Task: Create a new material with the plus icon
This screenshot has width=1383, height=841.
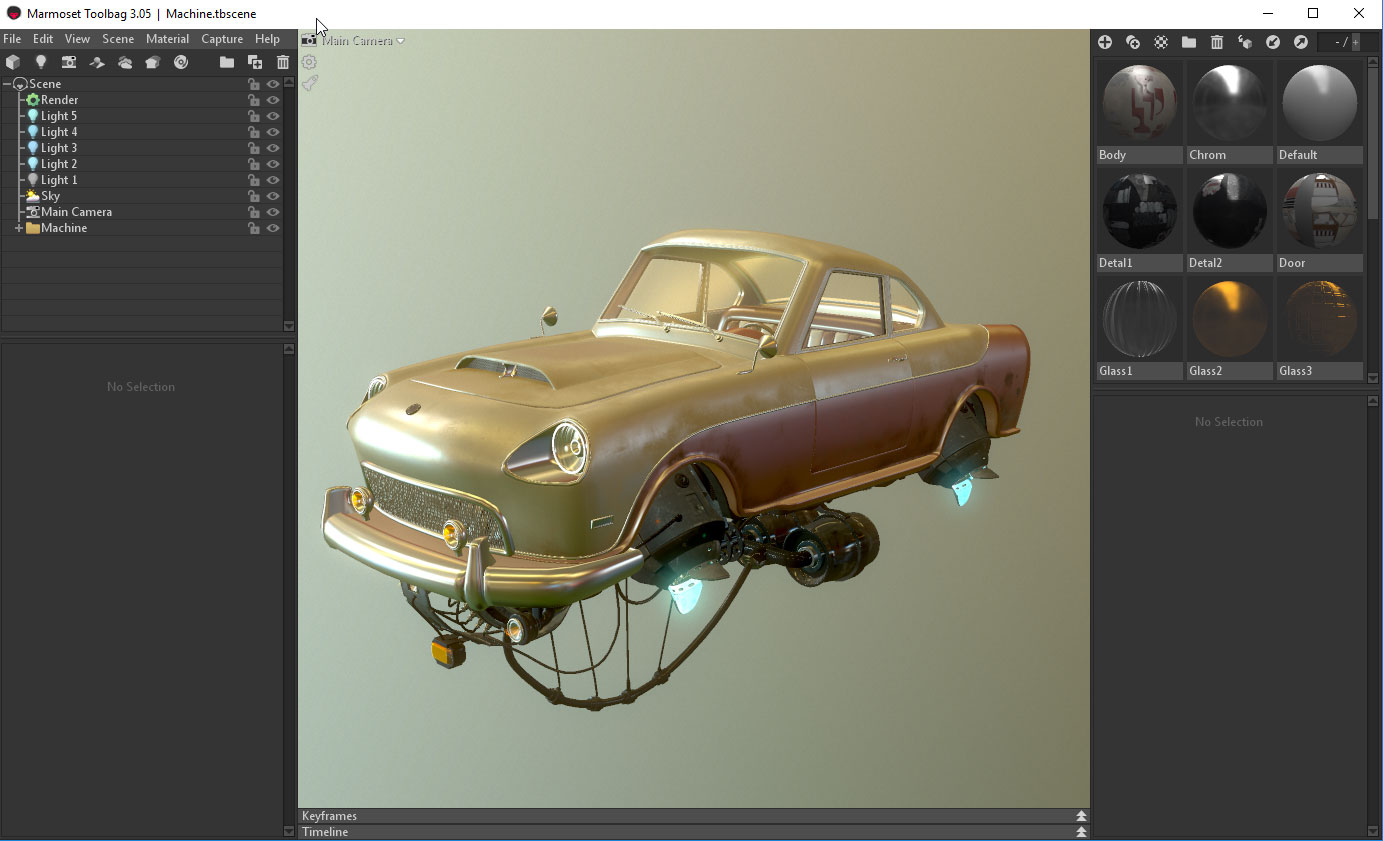Action: tap(1104, 42)
